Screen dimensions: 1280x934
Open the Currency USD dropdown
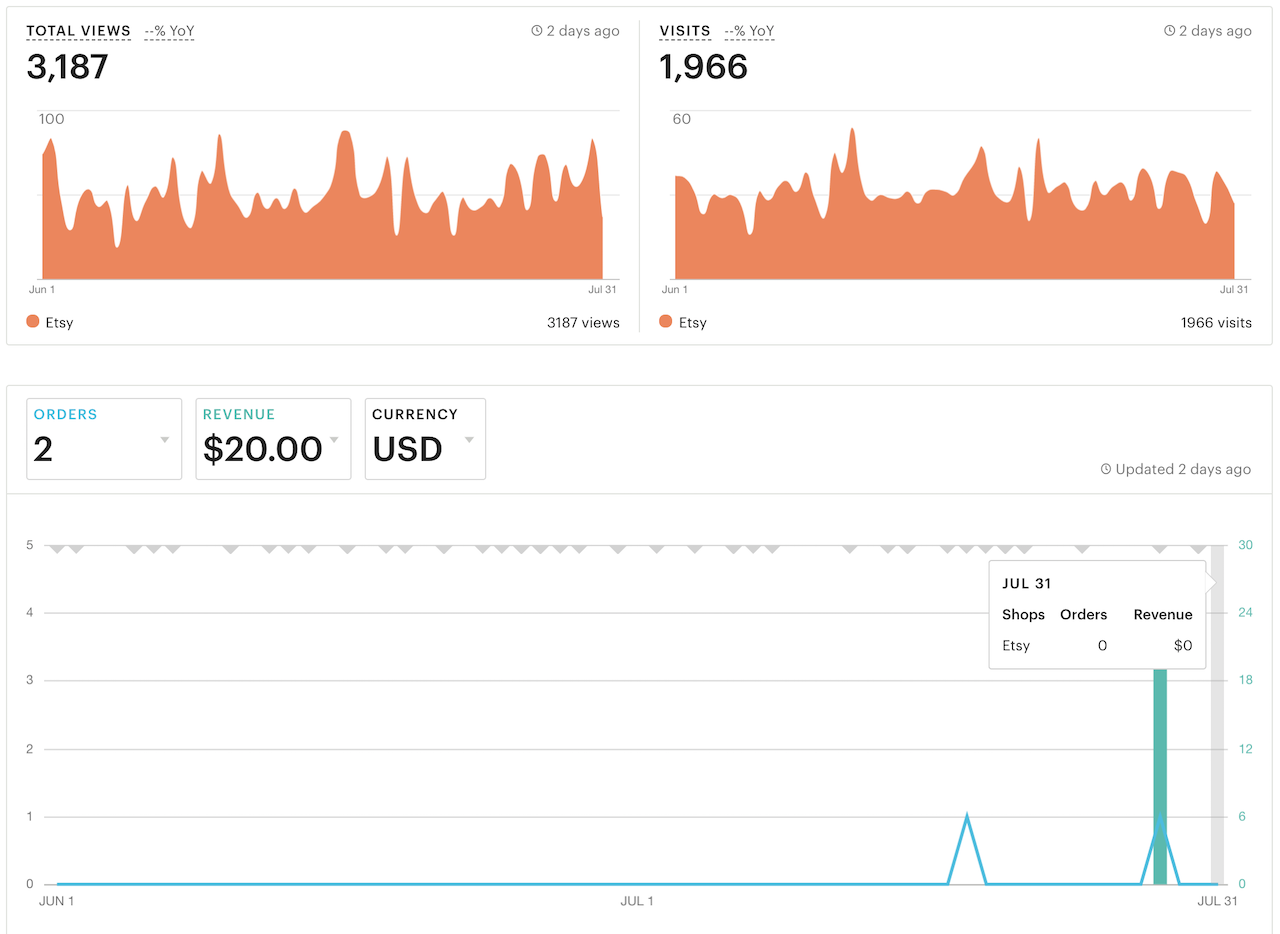425,439
